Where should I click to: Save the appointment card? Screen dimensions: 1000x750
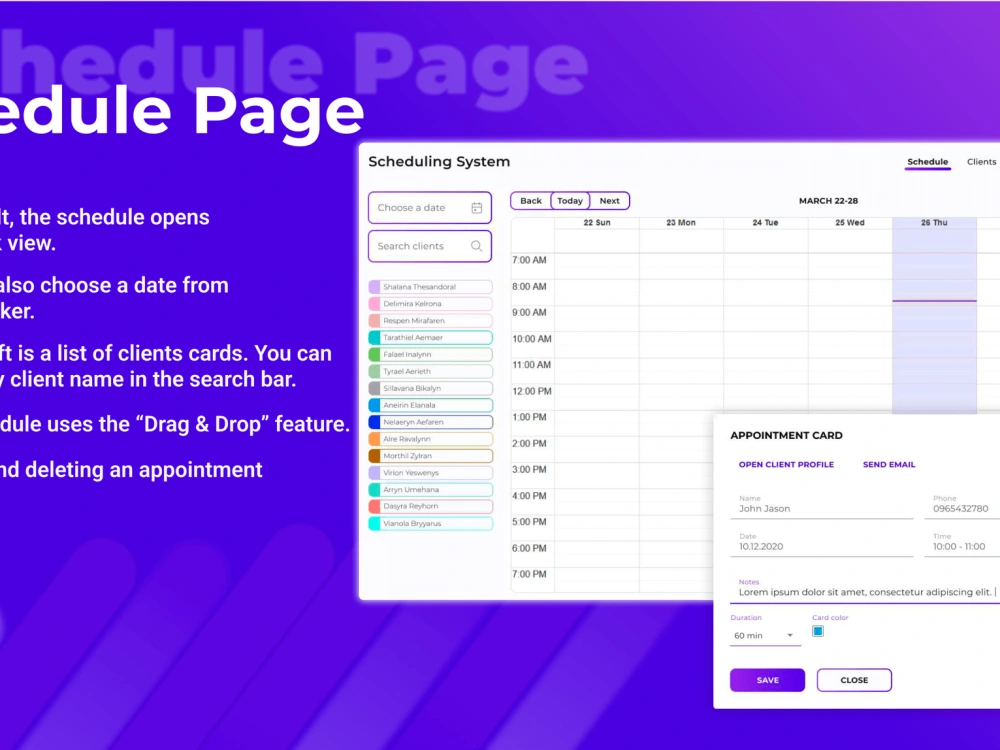point(767,680)
